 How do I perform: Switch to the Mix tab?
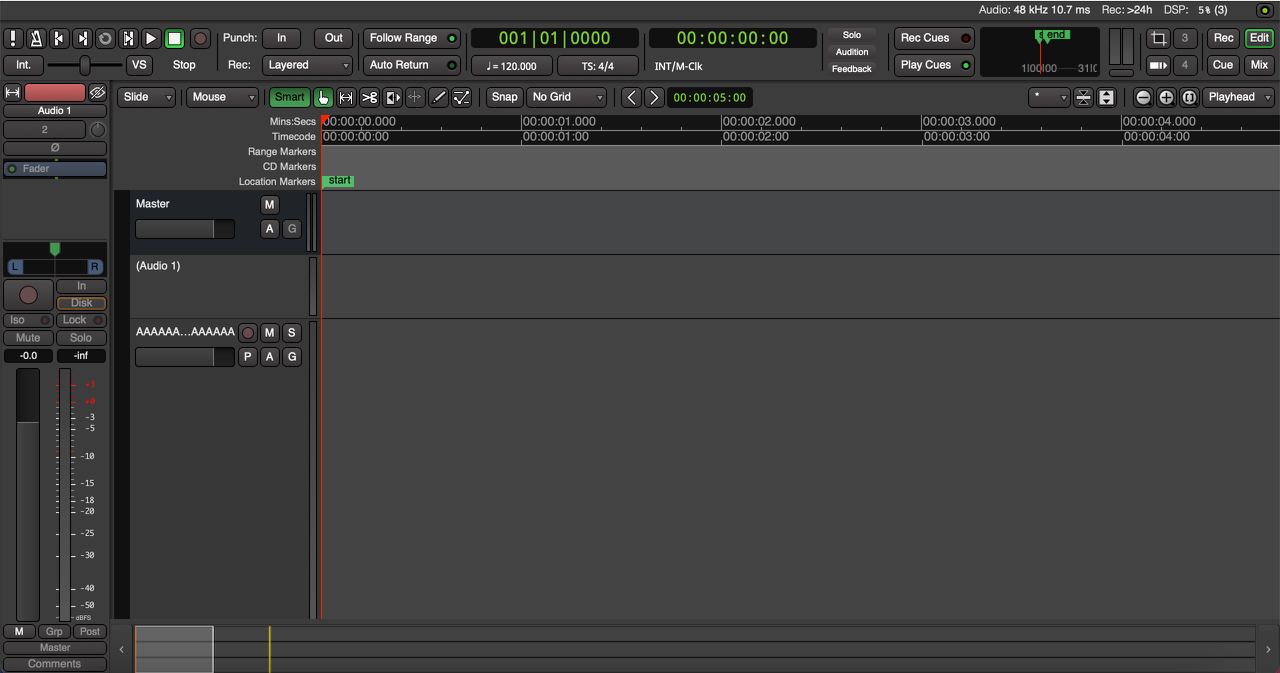pyautogui.click(x=1259, y=65)
